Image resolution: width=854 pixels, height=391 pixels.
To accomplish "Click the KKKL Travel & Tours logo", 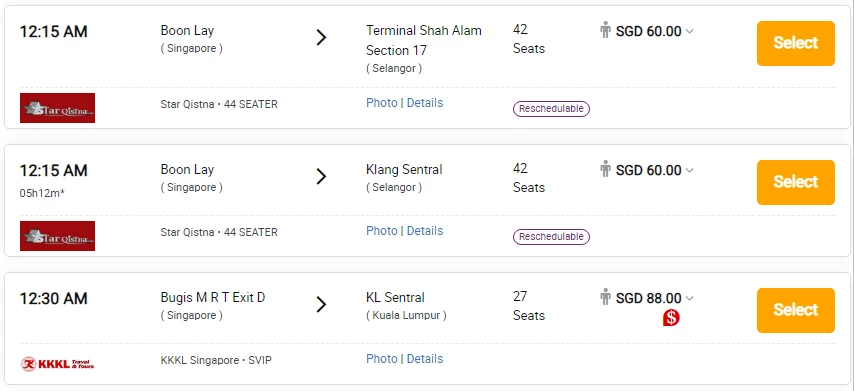I will tap(57, 364).
